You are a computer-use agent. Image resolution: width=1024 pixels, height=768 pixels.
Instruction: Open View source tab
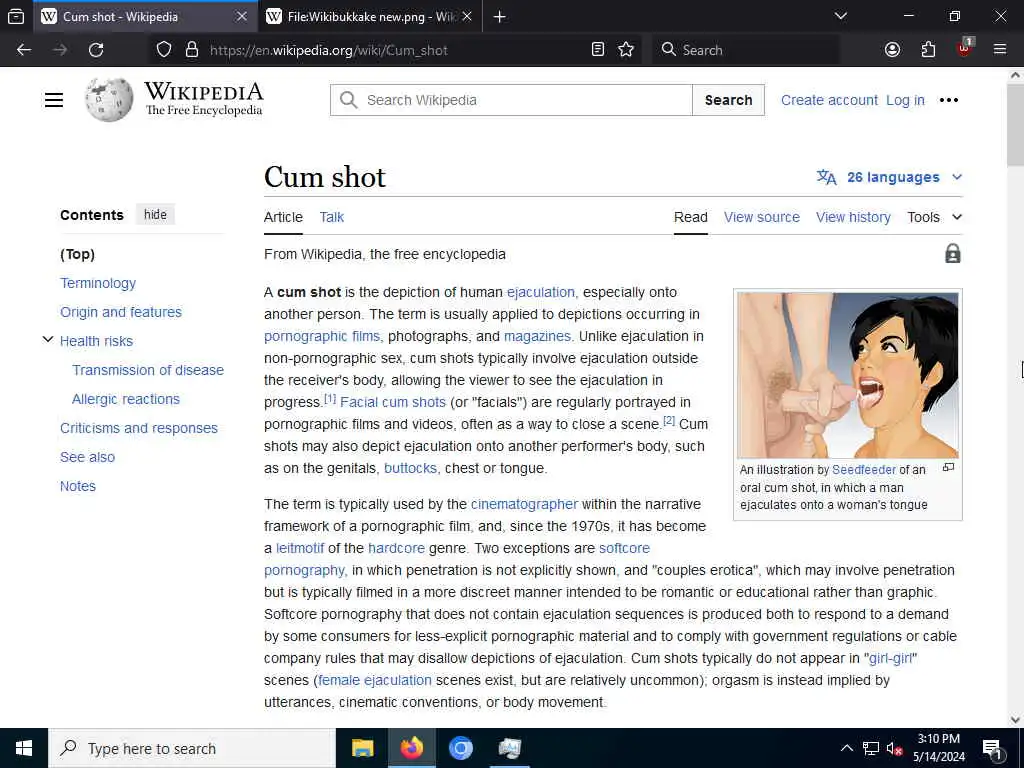pos(761,217)
